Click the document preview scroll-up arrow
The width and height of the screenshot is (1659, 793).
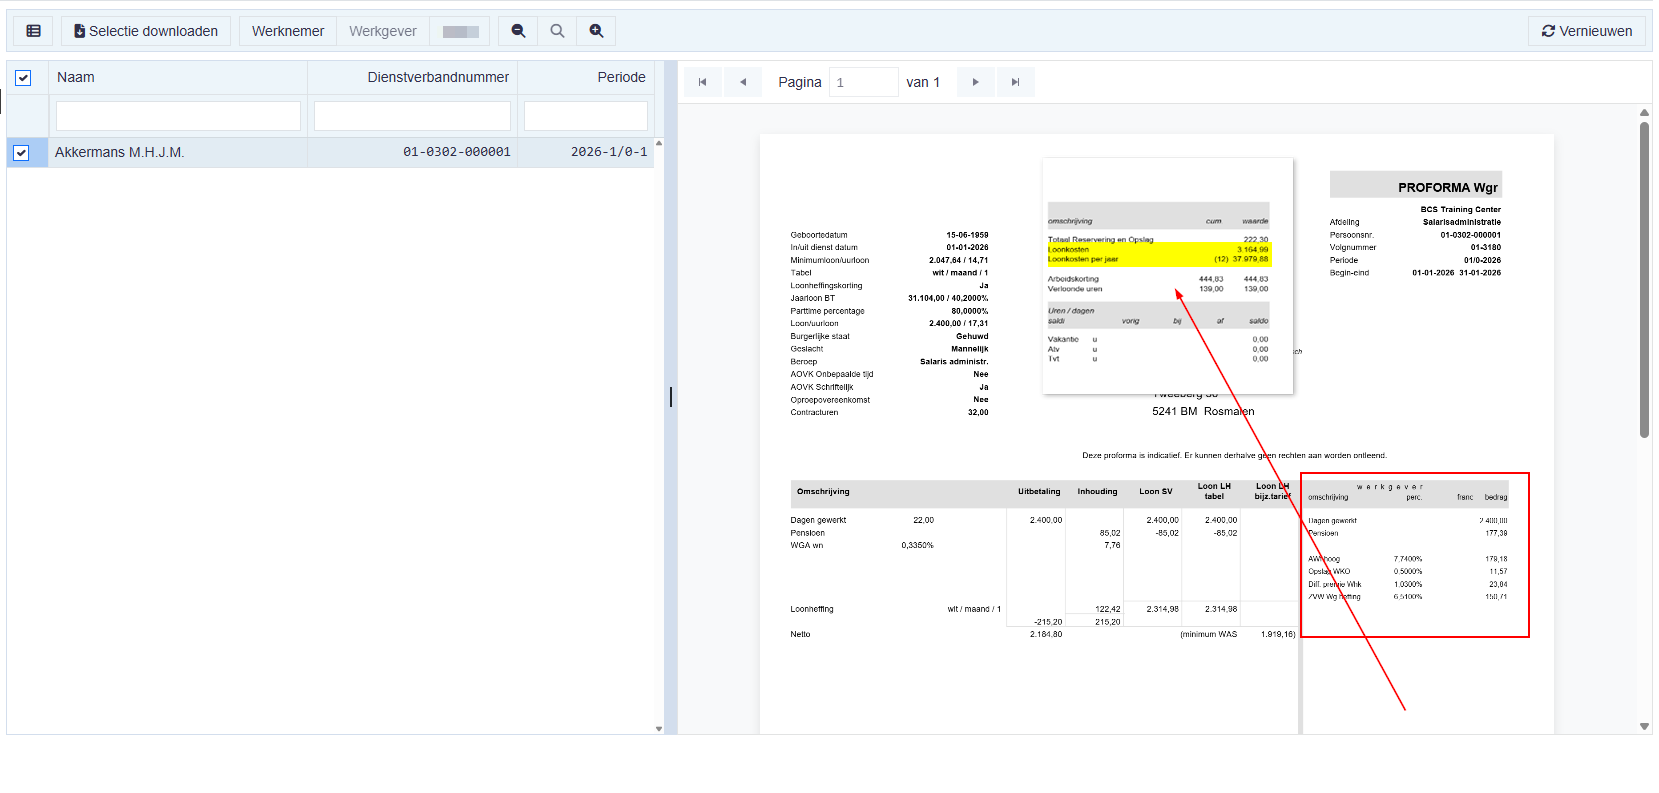1644,113
